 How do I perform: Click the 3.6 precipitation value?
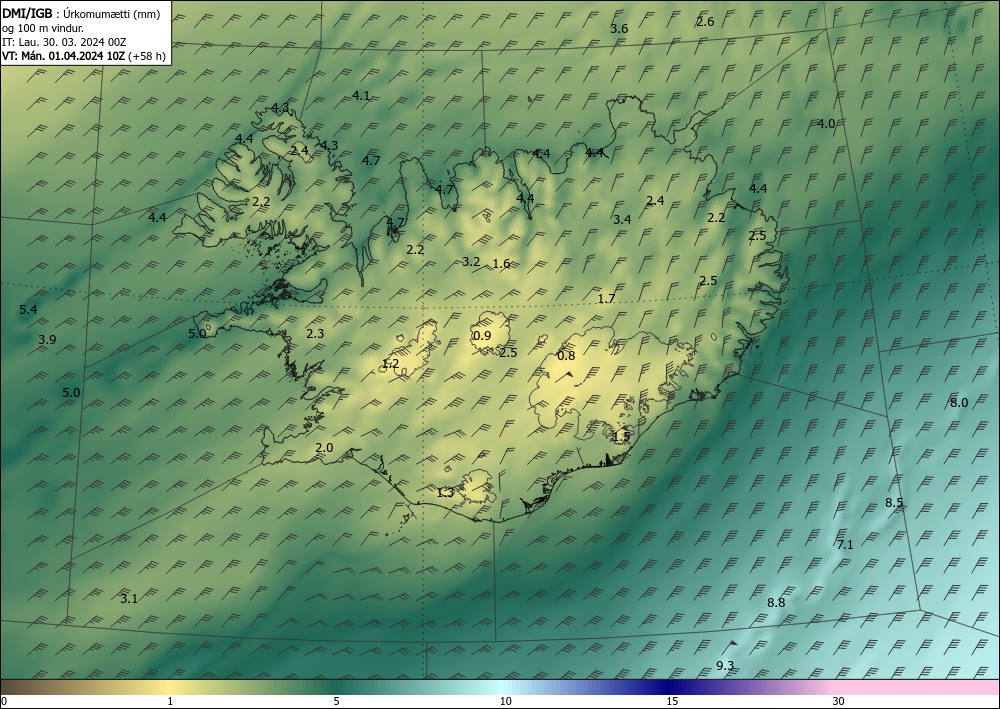(619, 29)
